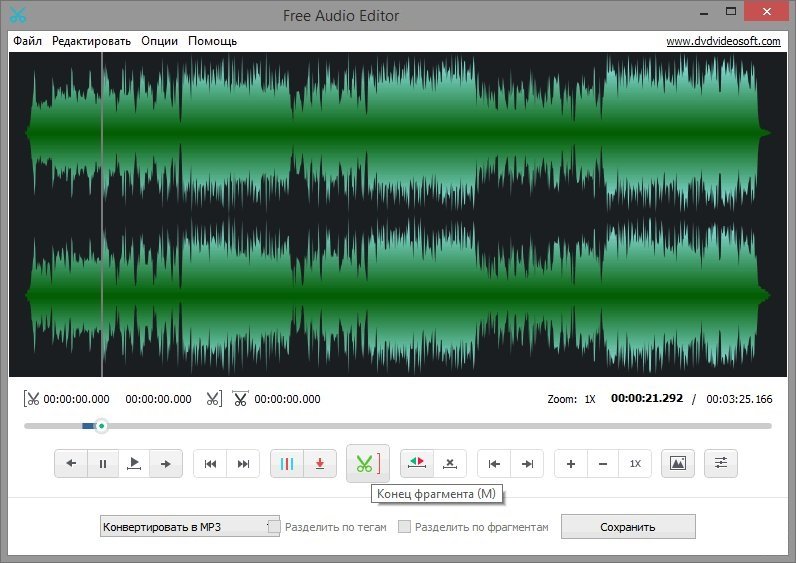
Task: Set end of fragment with scissors icon
Action: click(x=367, y=464)
